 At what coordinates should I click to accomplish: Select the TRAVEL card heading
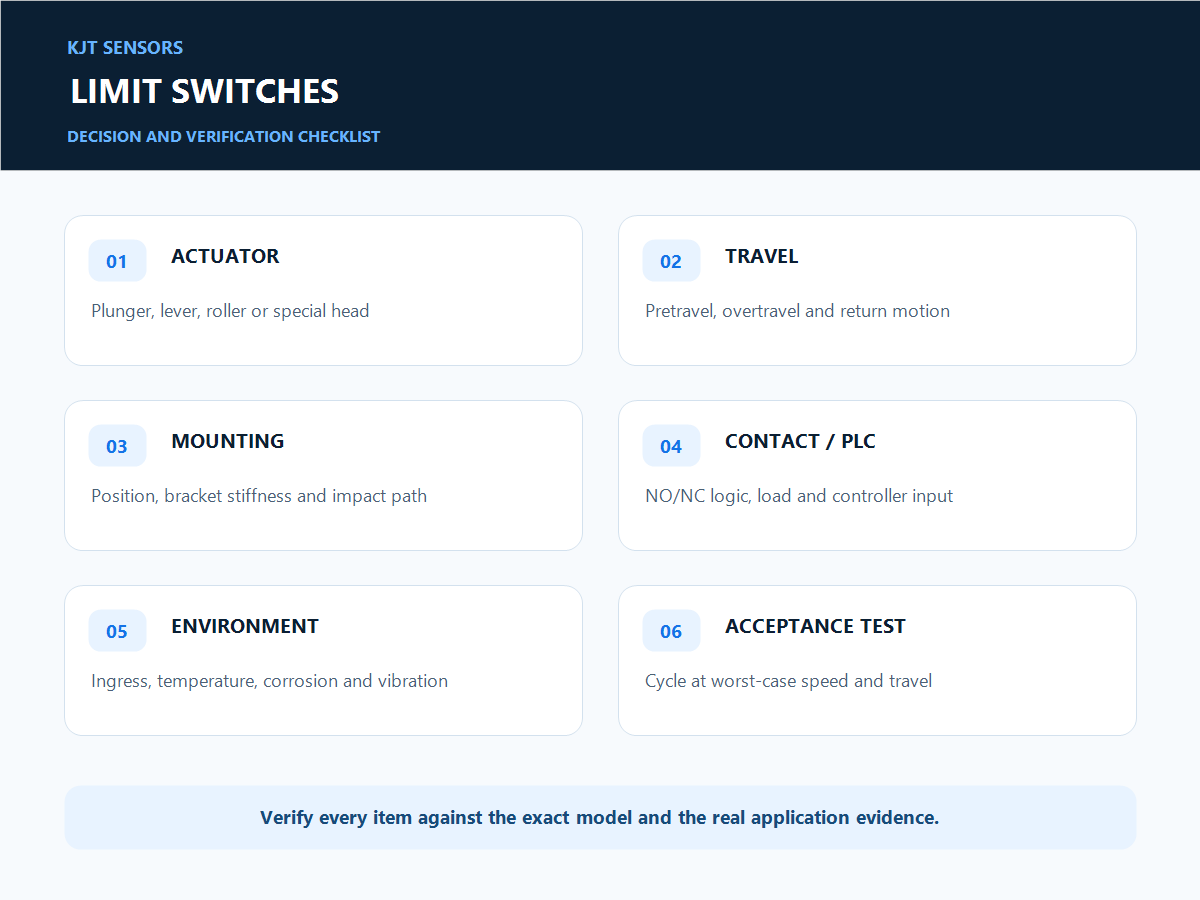[x=762, y=256]
